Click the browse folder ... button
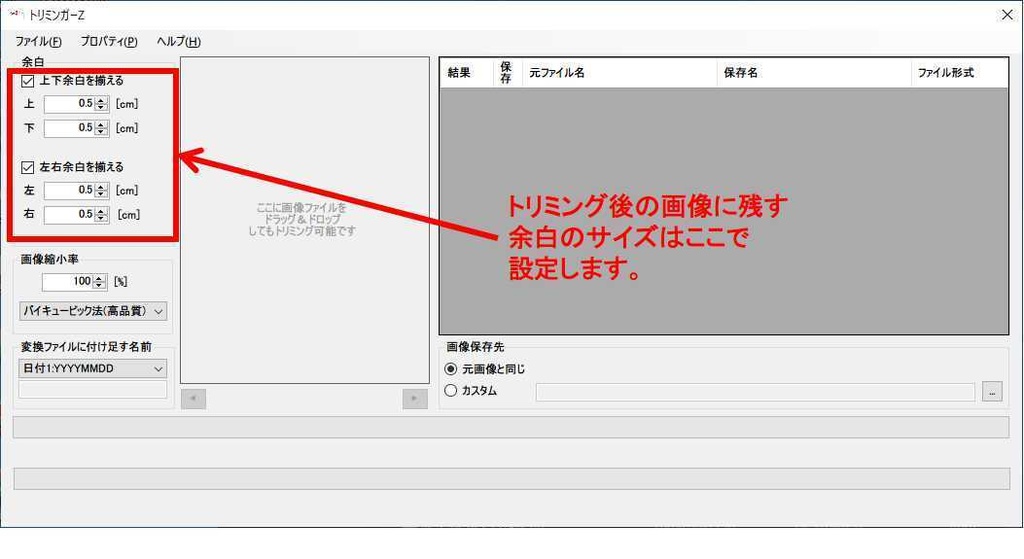1024x559 pixels. pyautogui.click(x=992, y=392)
